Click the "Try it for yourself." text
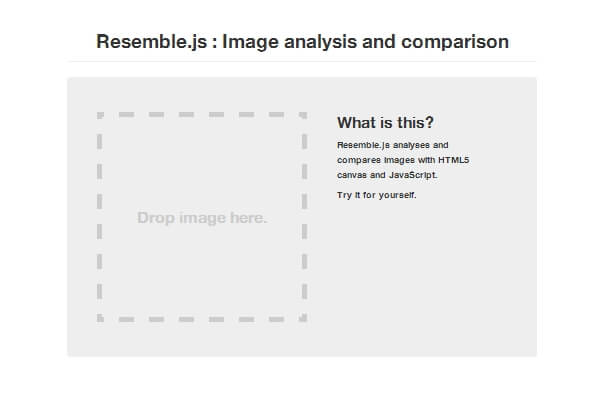 377,195
